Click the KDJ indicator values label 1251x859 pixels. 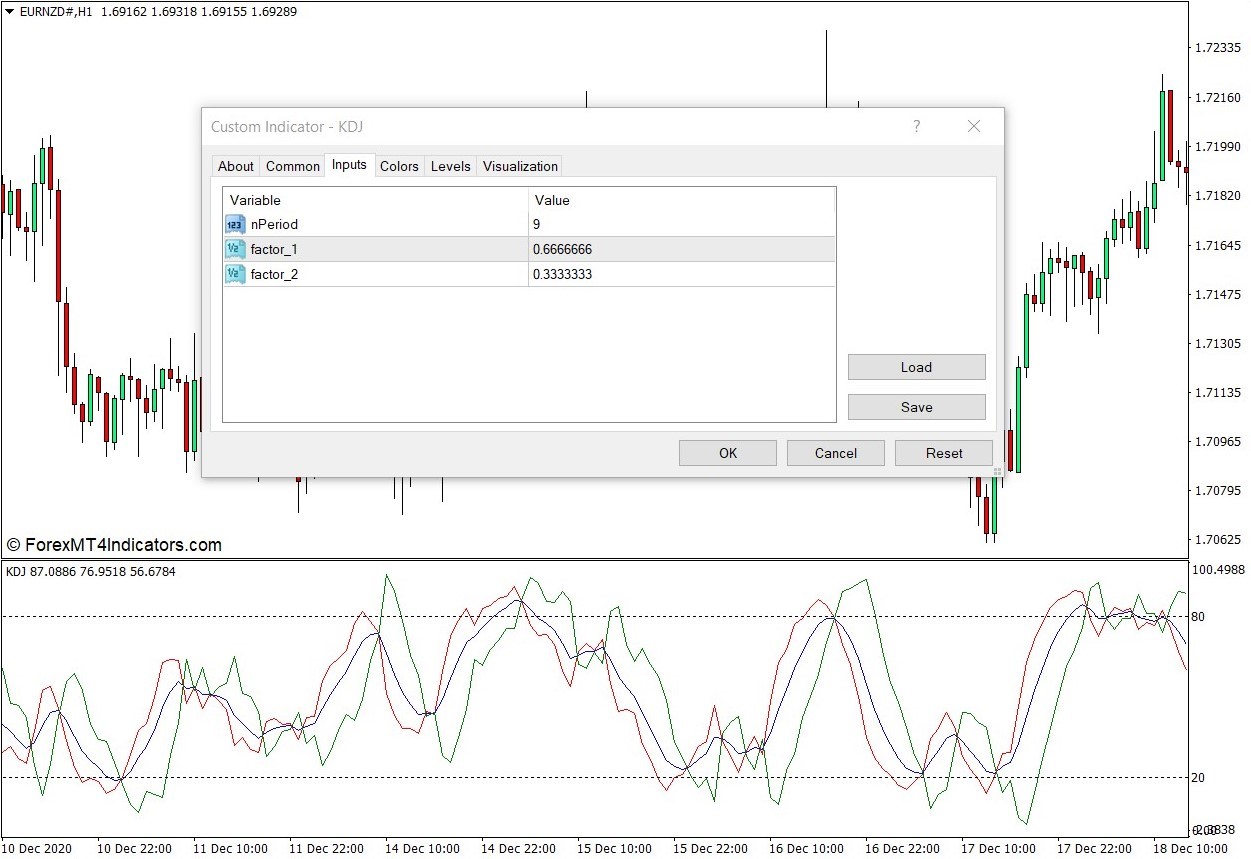coord(91,572)
